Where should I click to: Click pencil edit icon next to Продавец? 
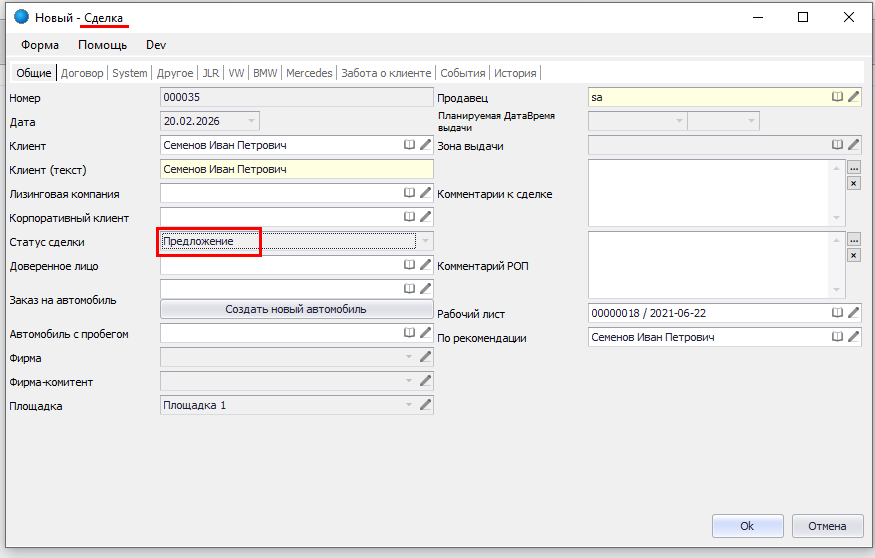pos(853,98)
